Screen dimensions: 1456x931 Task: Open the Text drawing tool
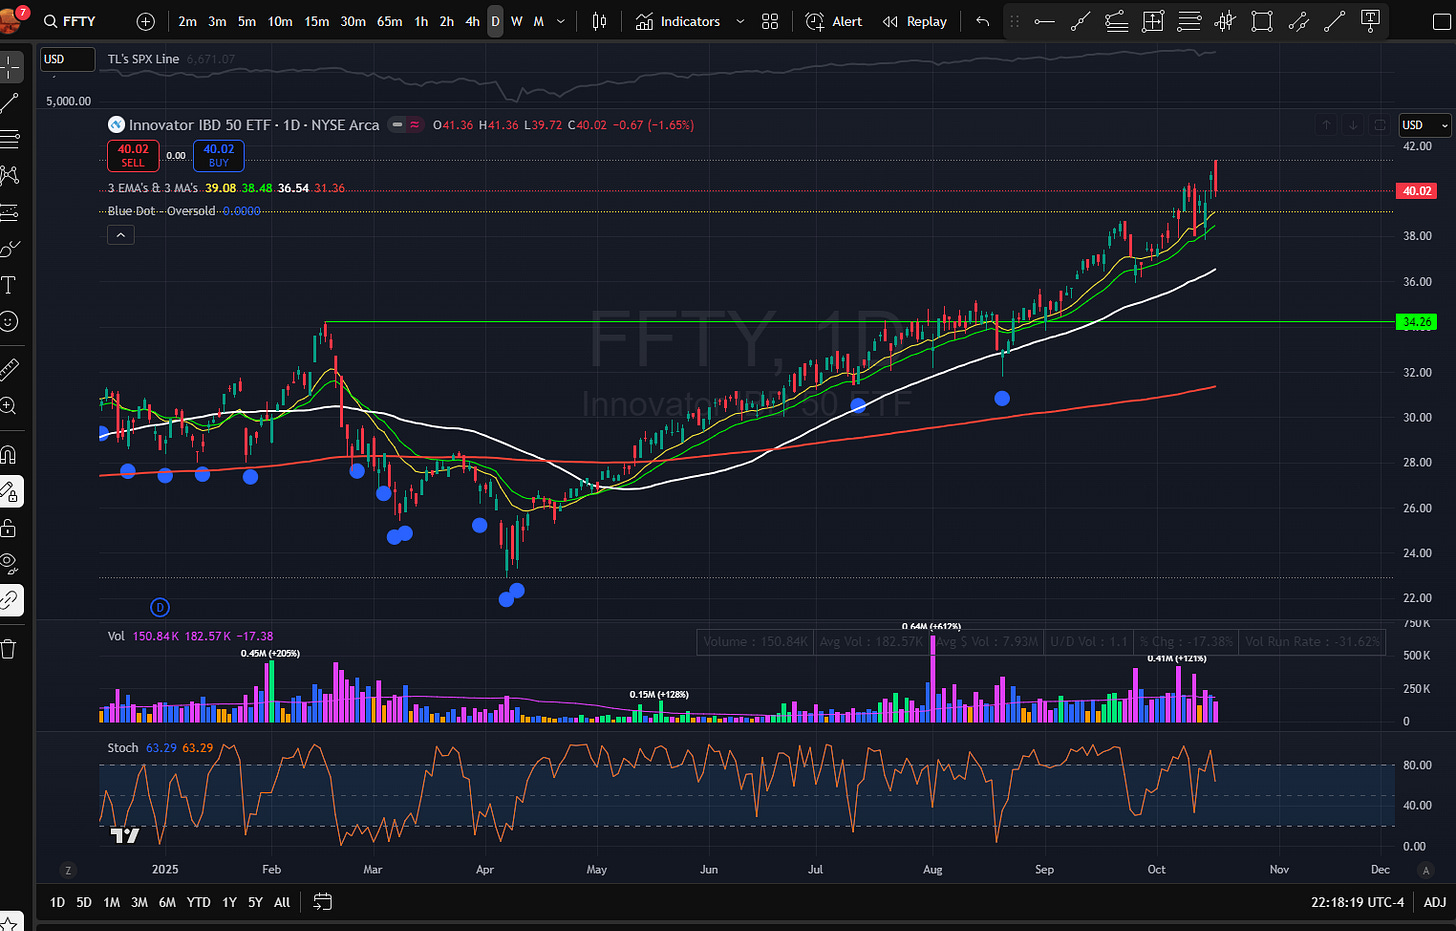11,286
